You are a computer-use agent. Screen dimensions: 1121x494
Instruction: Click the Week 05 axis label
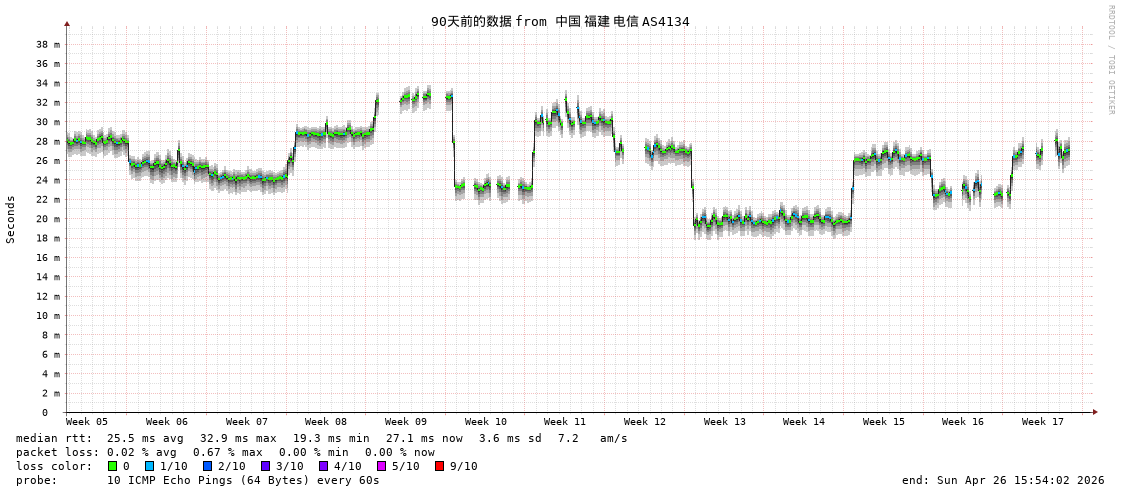(x=87, y=422)
